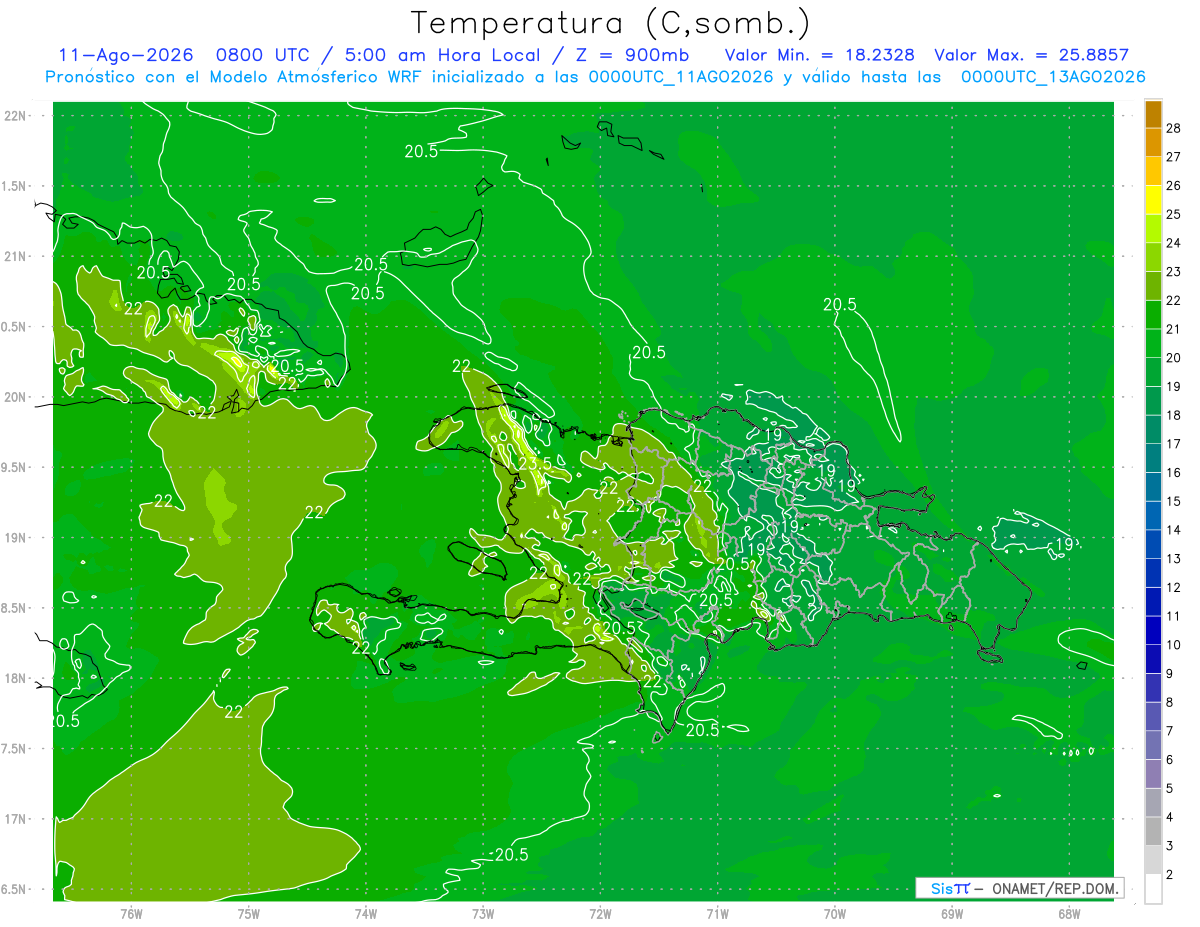Screen dimensions: 1200x927
Task: Click the '18N' latitude axis label
Action: click(16, 678)
